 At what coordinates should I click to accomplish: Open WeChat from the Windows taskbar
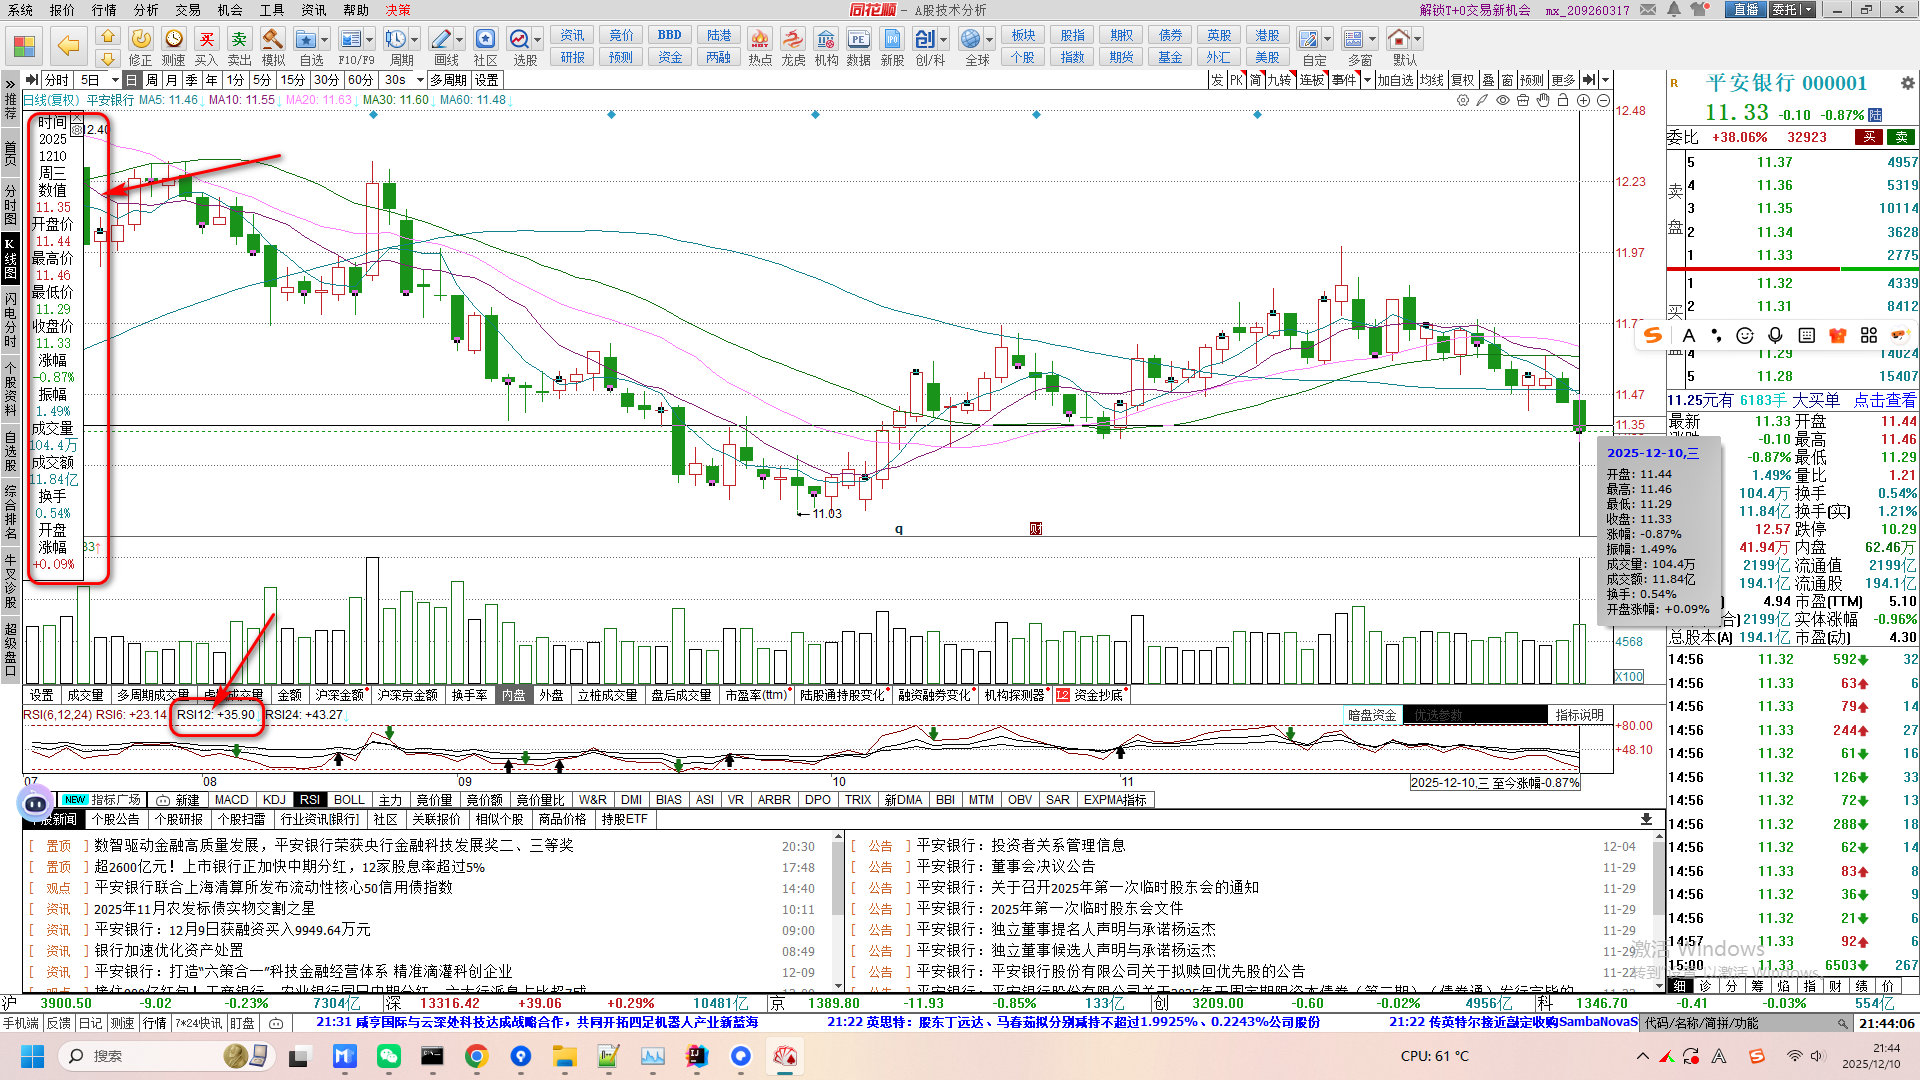388,1056
